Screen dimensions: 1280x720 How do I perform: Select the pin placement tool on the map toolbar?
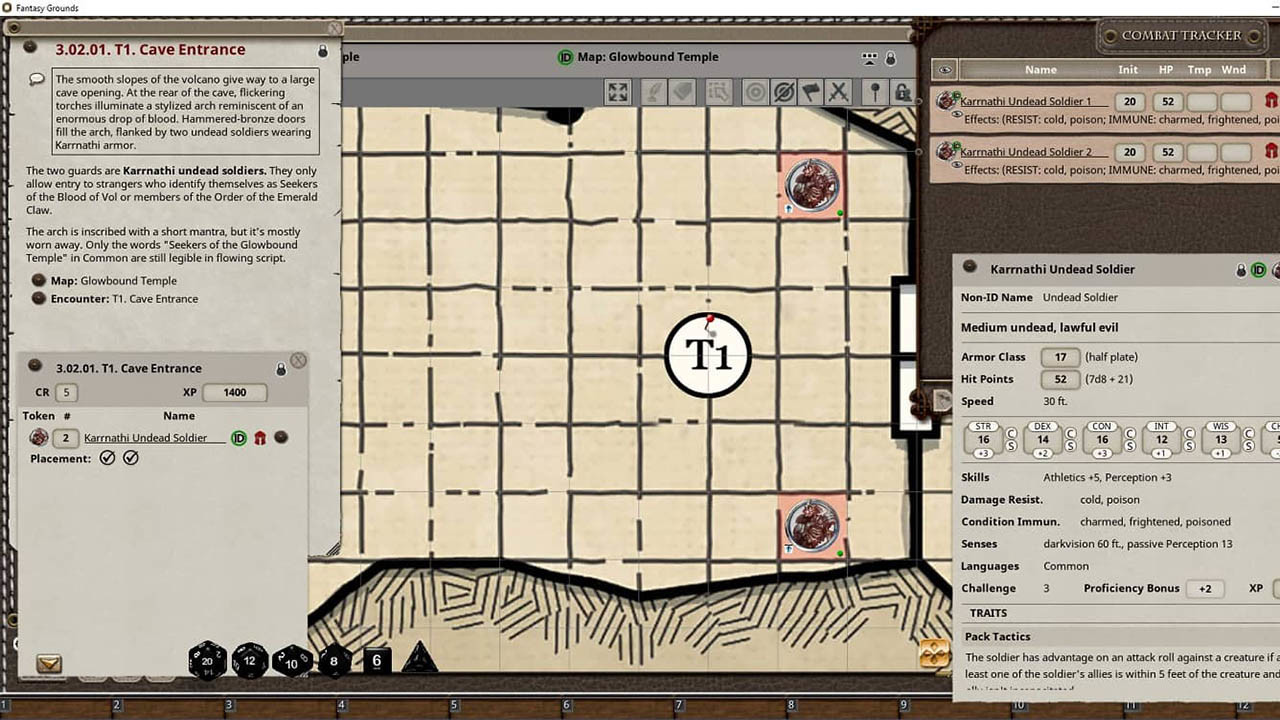coord(876,92)
